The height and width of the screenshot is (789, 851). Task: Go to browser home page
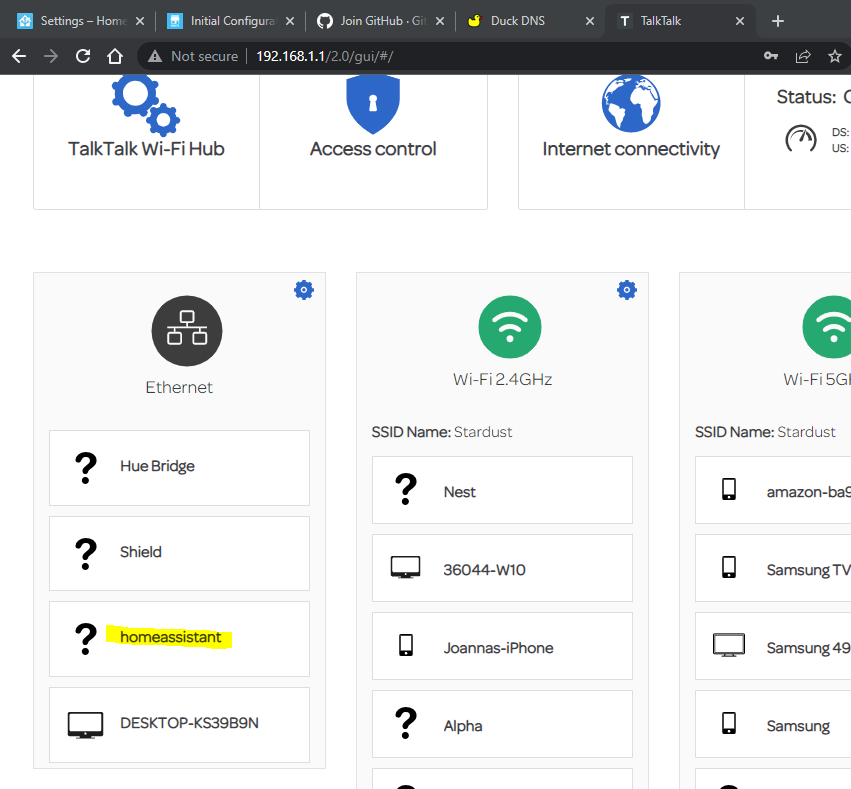(115, 56)
